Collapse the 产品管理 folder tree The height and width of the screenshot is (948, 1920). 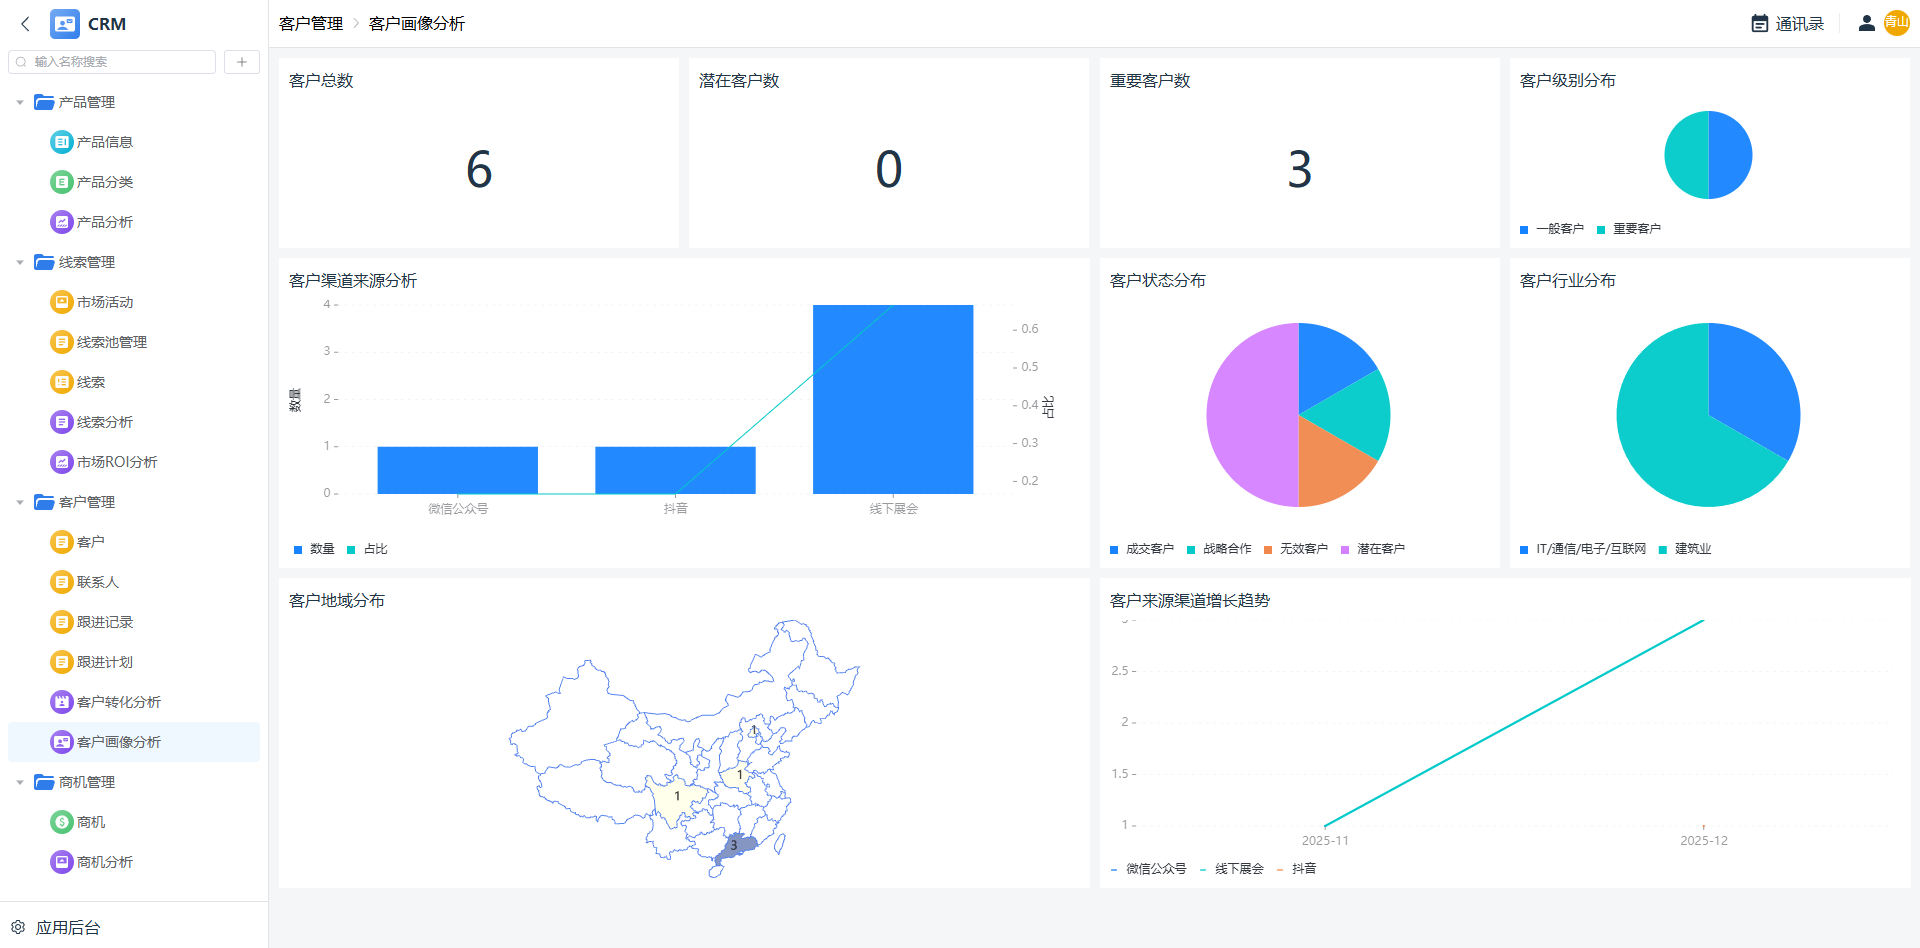[20, 102]
